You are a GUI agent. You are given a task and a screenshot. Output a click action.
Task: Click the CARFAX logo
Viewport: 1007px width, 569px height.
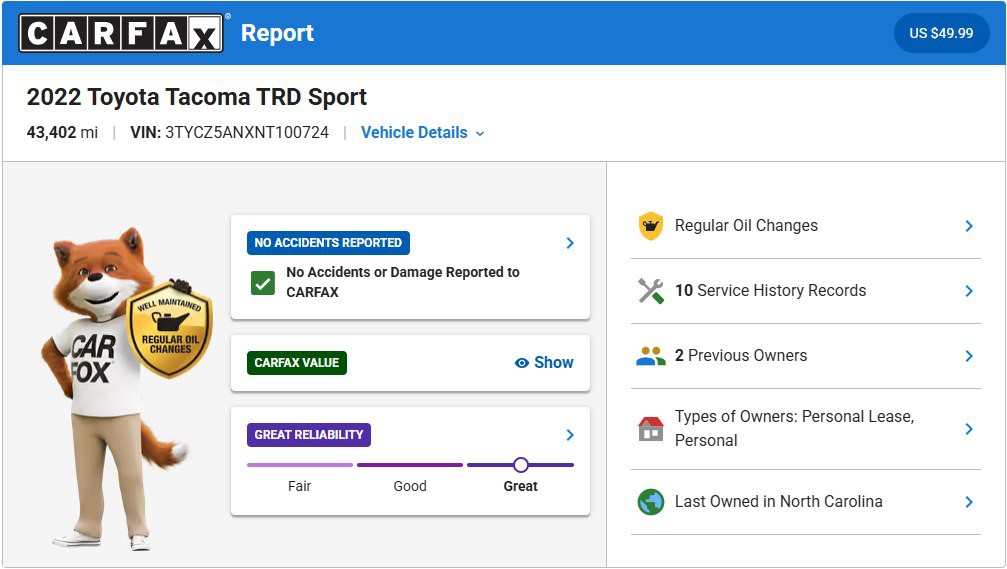point(121,33)
